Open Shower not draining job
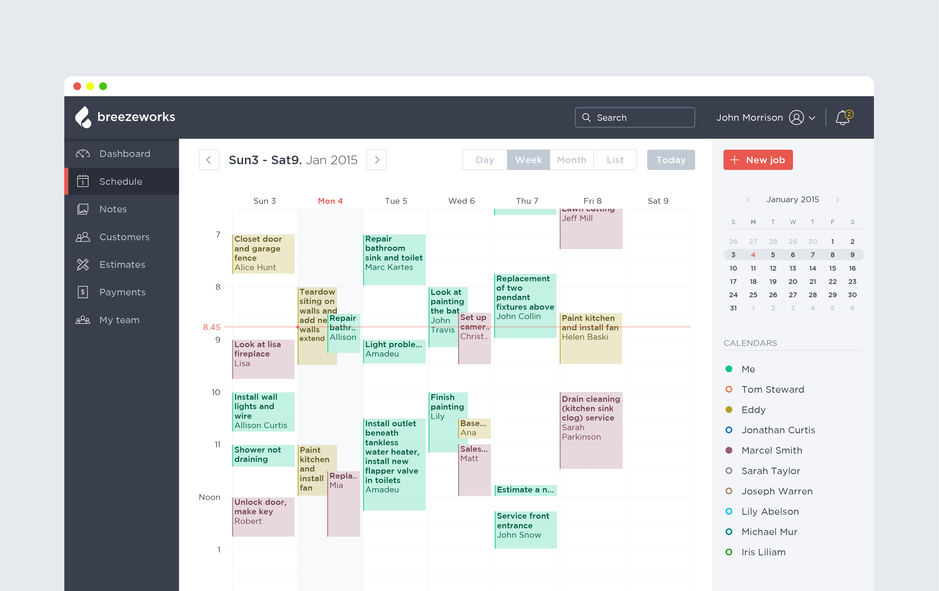 click(x=263, y=455)
